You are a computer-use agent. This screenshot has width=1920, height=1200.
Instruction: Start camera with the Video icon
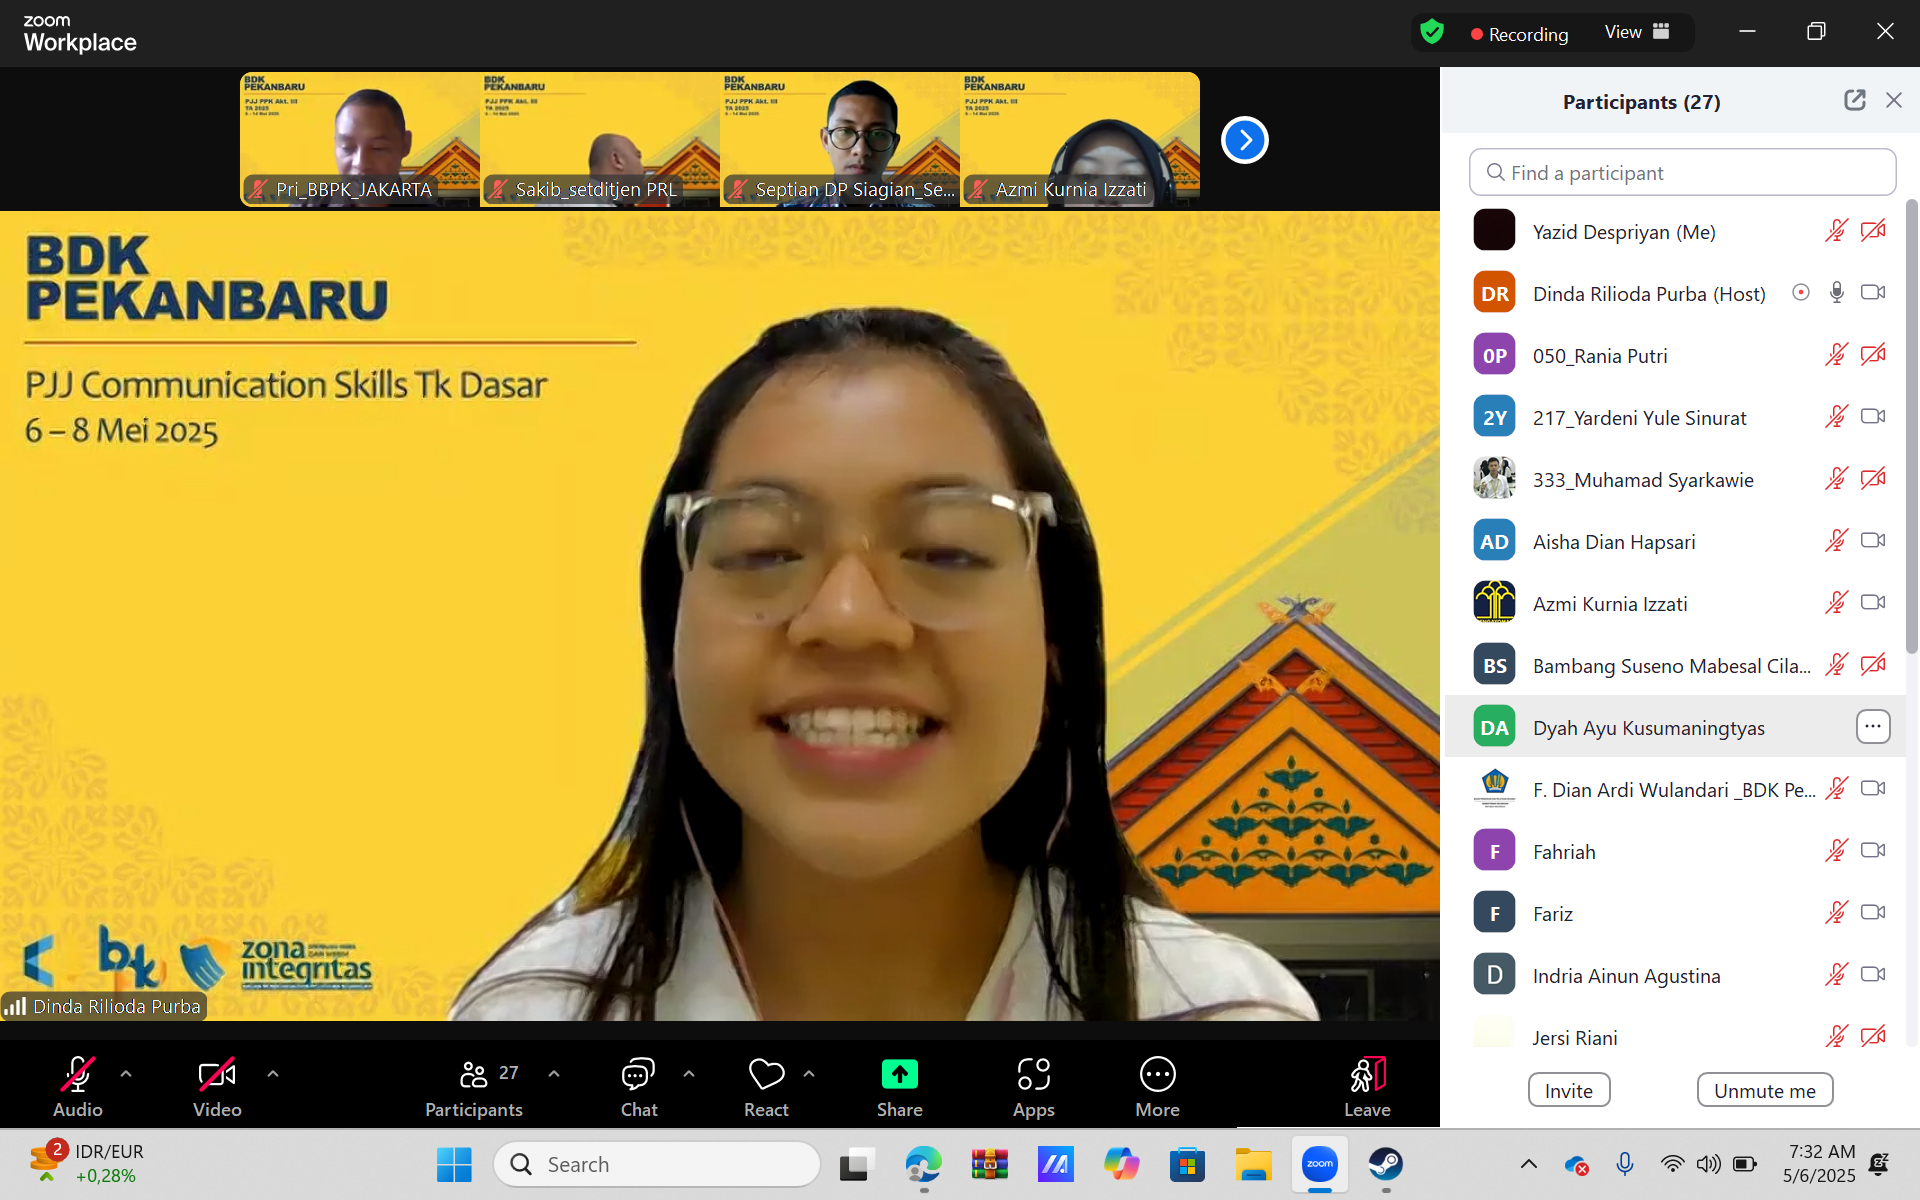(217, 1075)
